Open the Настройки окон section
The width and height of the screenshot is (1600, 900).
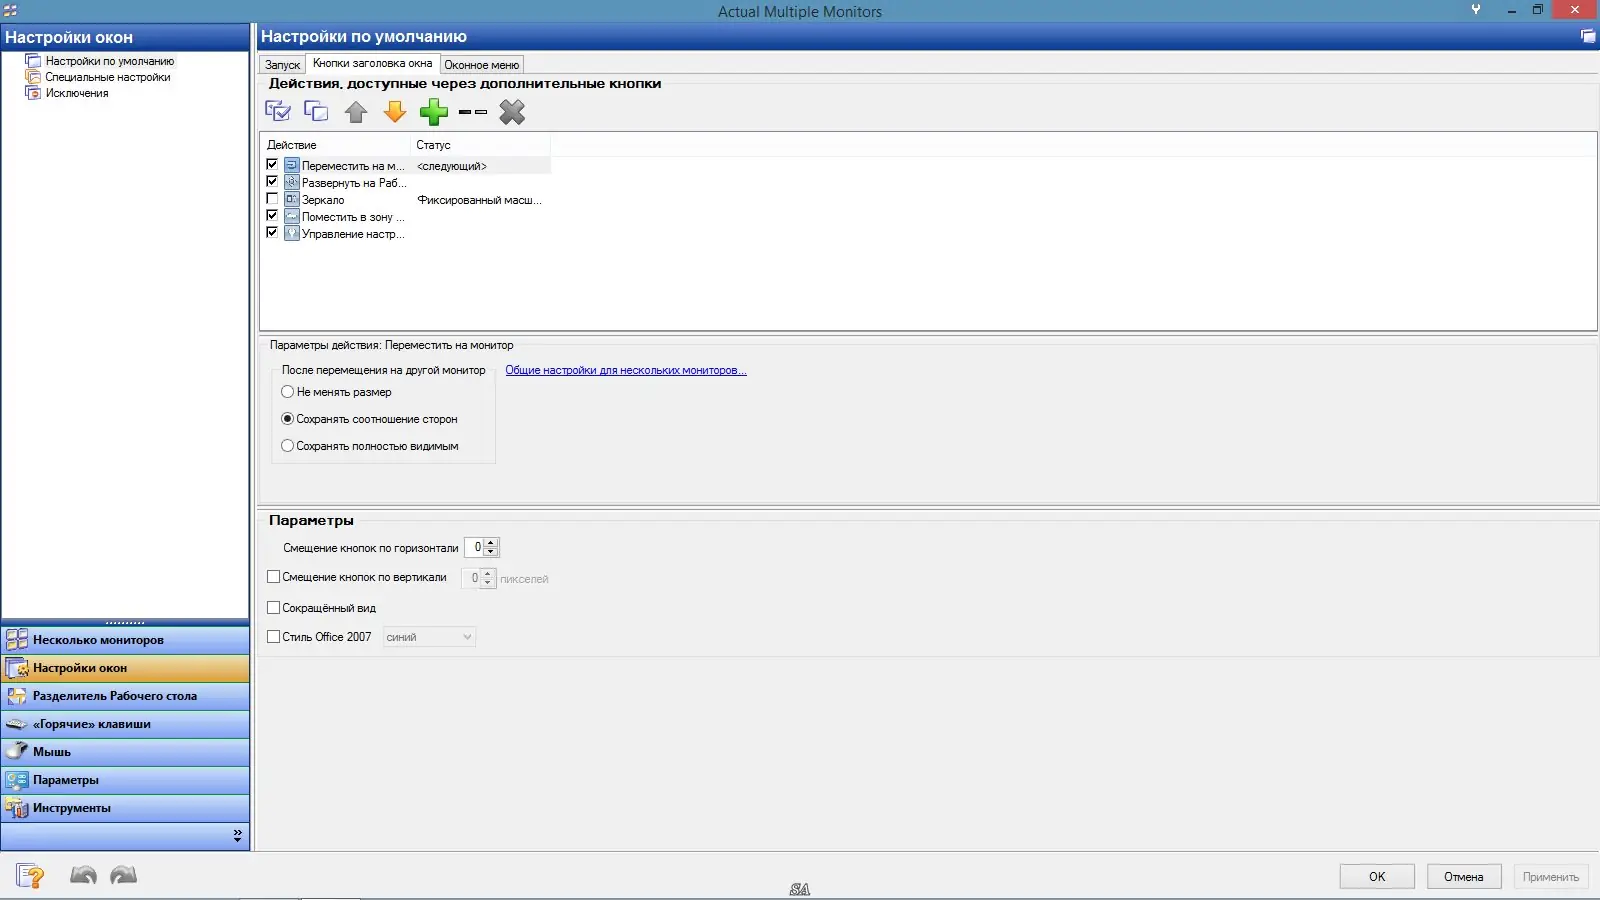[x=125, y=668]
